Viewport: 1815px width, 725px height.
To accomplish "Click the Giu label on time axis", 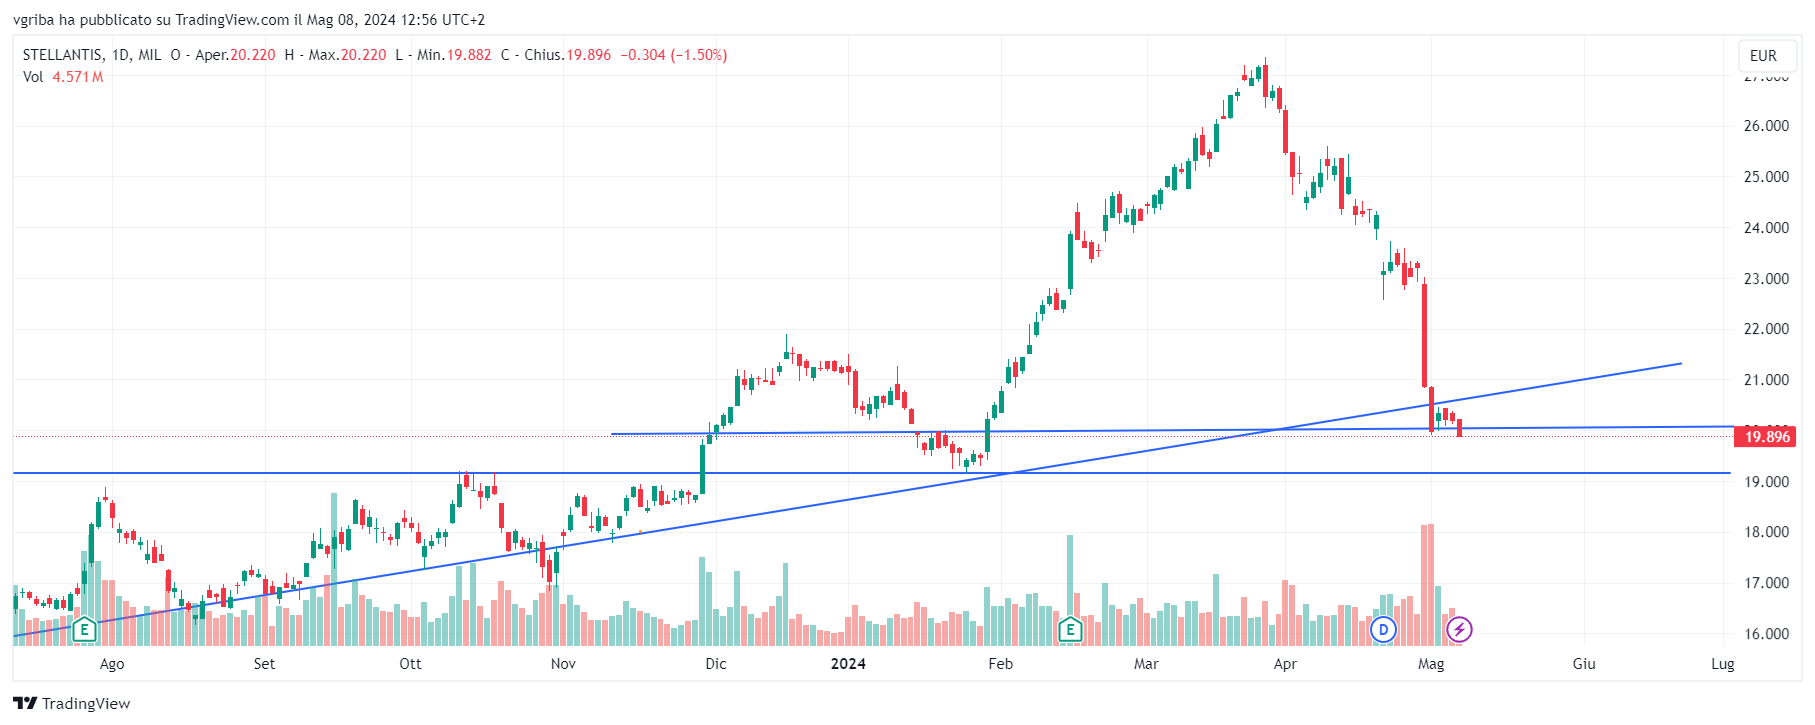I will (x=1584, y=664).
